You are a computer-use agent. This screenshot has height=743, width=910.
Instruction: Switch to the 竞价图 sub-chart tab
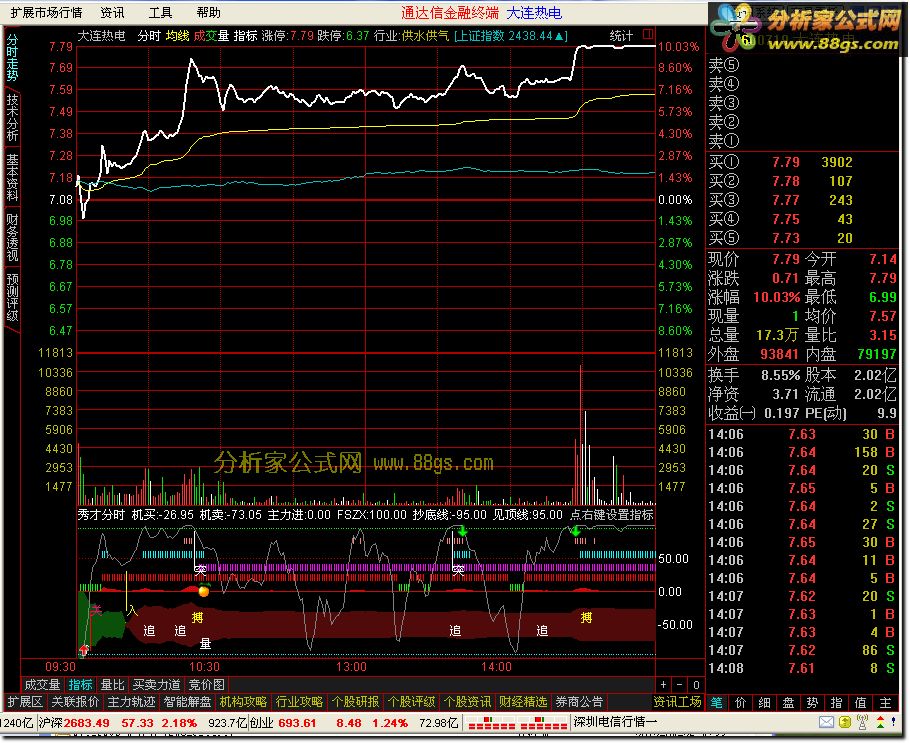click(206, 685)
